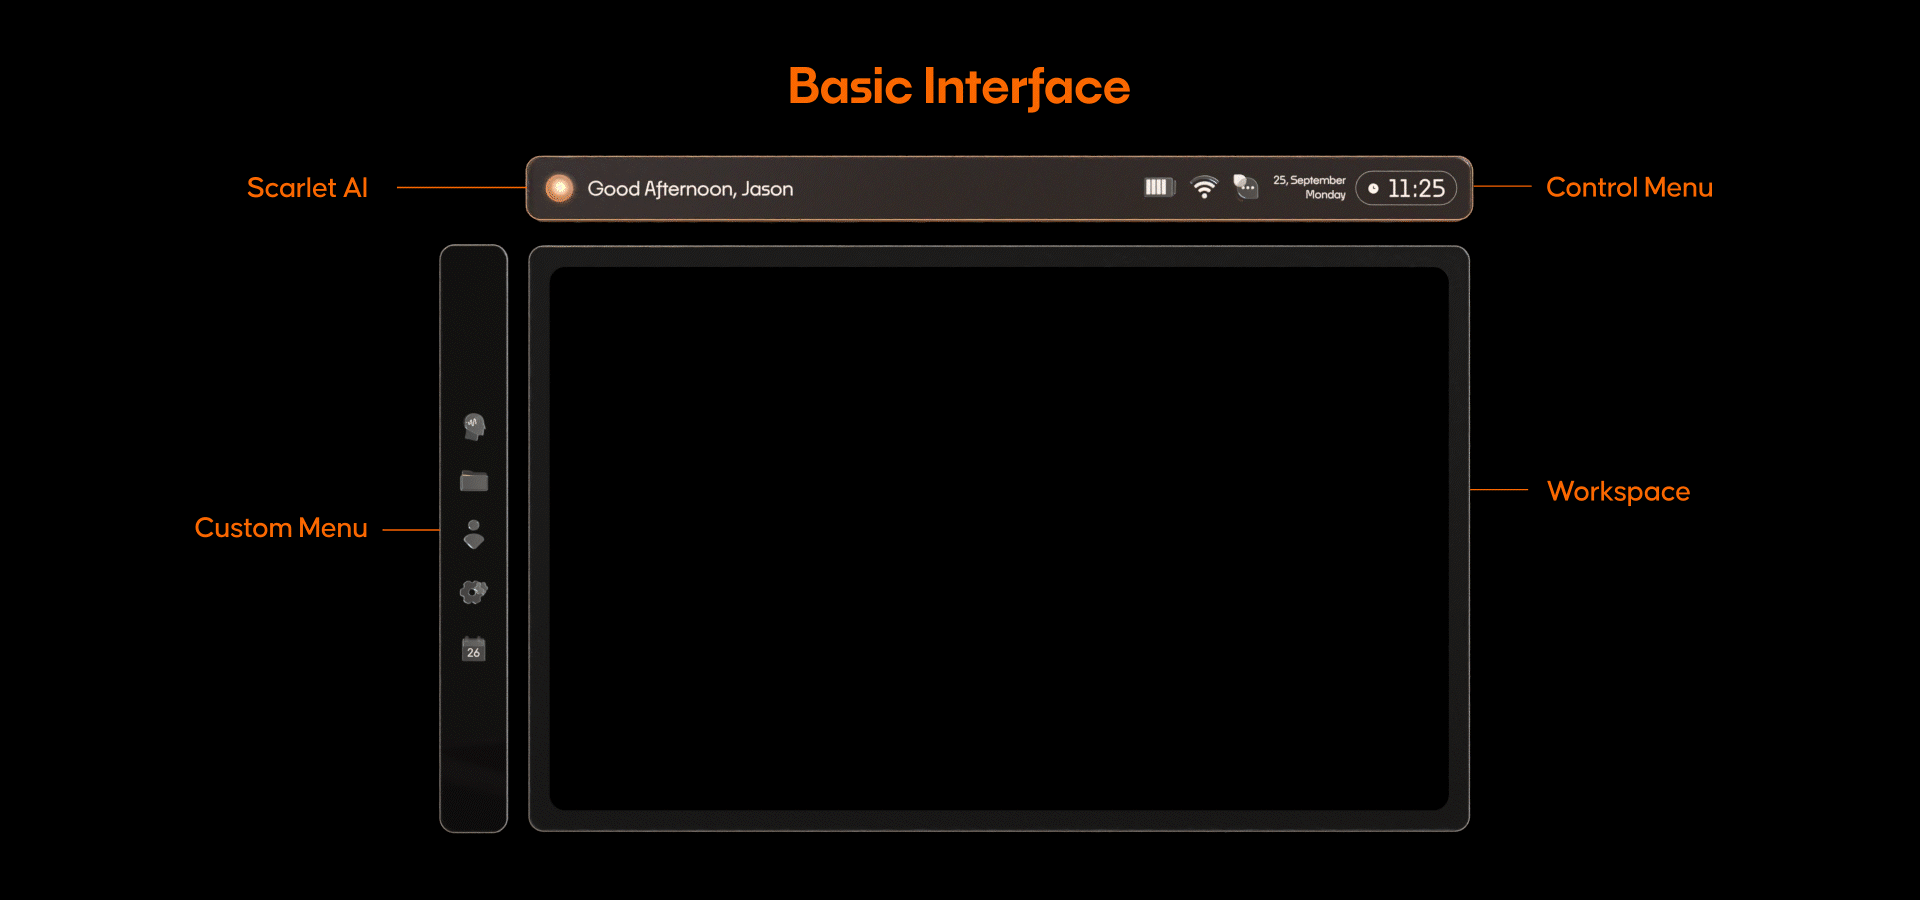Open settings gear in custom menu
Viewport: 1920px width, 900px height.
[473, 592]
